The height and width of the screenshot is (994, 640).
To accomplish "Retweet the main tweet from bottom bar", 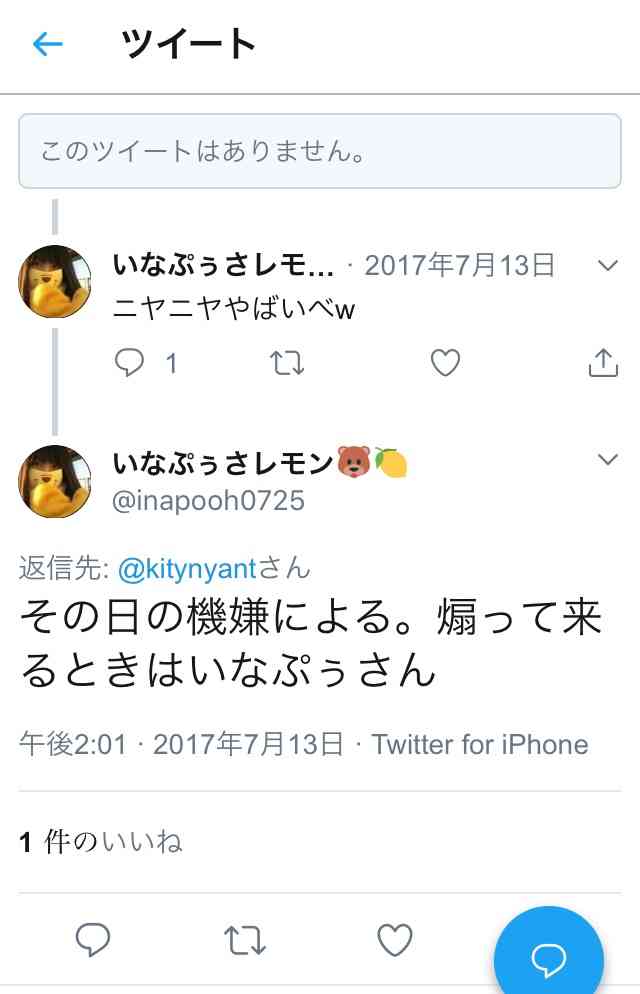I will [245, 940].
